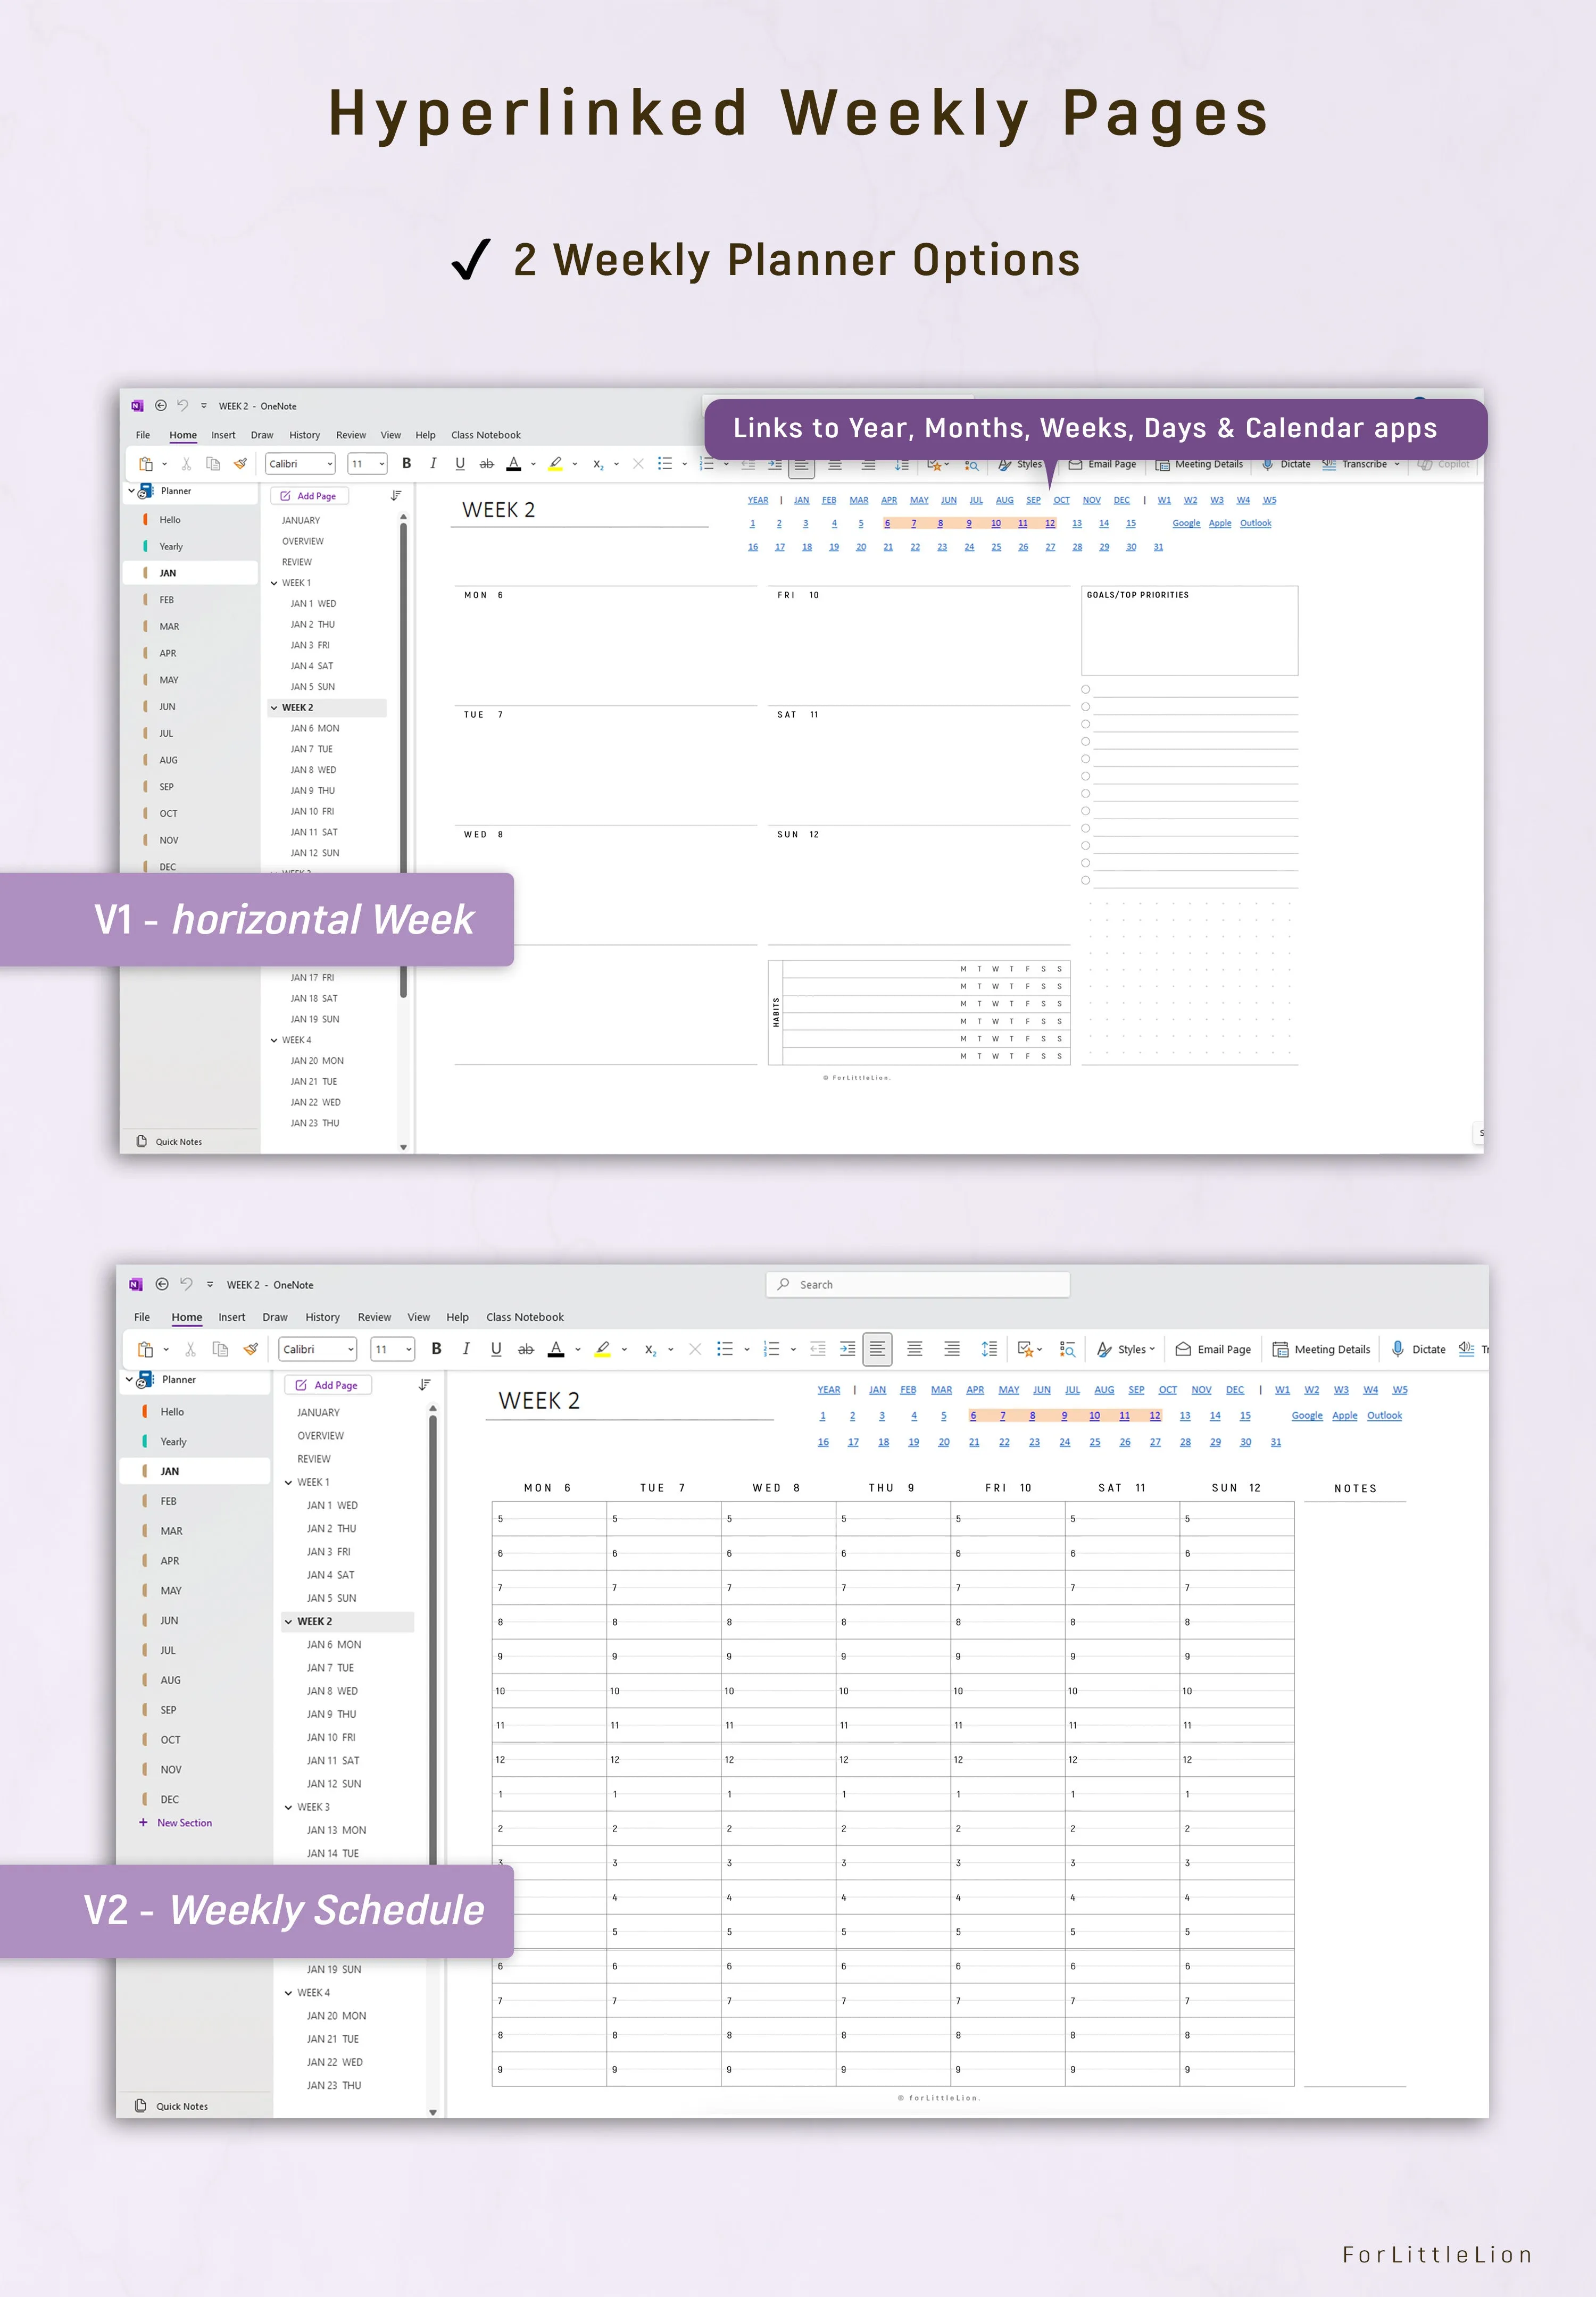This screenshot has width=1596, height=2297.
Task: Toggle Bold in lower window ribbon
Action: pos(436,1349)
